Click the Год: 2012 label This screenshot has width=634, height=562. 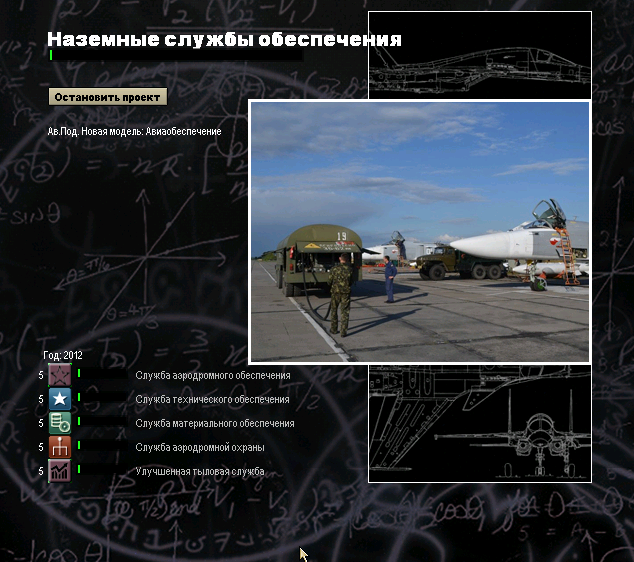(x=63, y=355)
